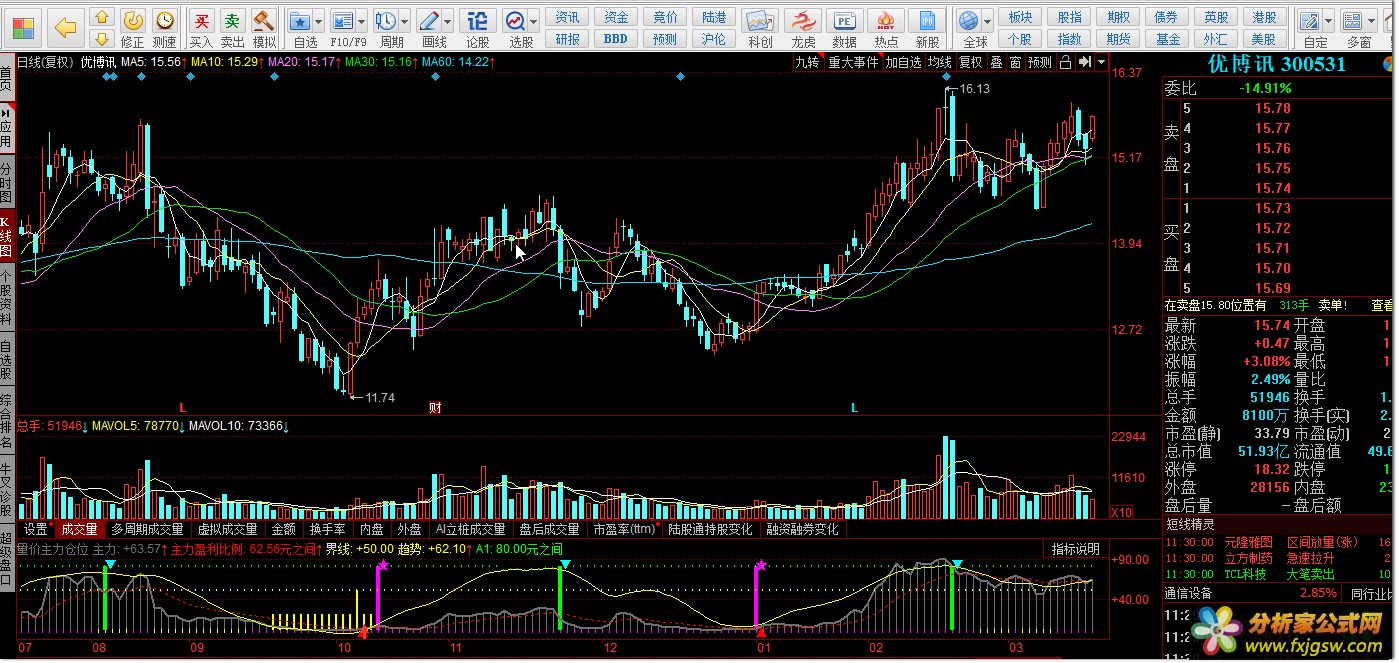Open the 多窗 multi-window icon
Viewport: 1399px width, 663px height.
point(1354,20)
